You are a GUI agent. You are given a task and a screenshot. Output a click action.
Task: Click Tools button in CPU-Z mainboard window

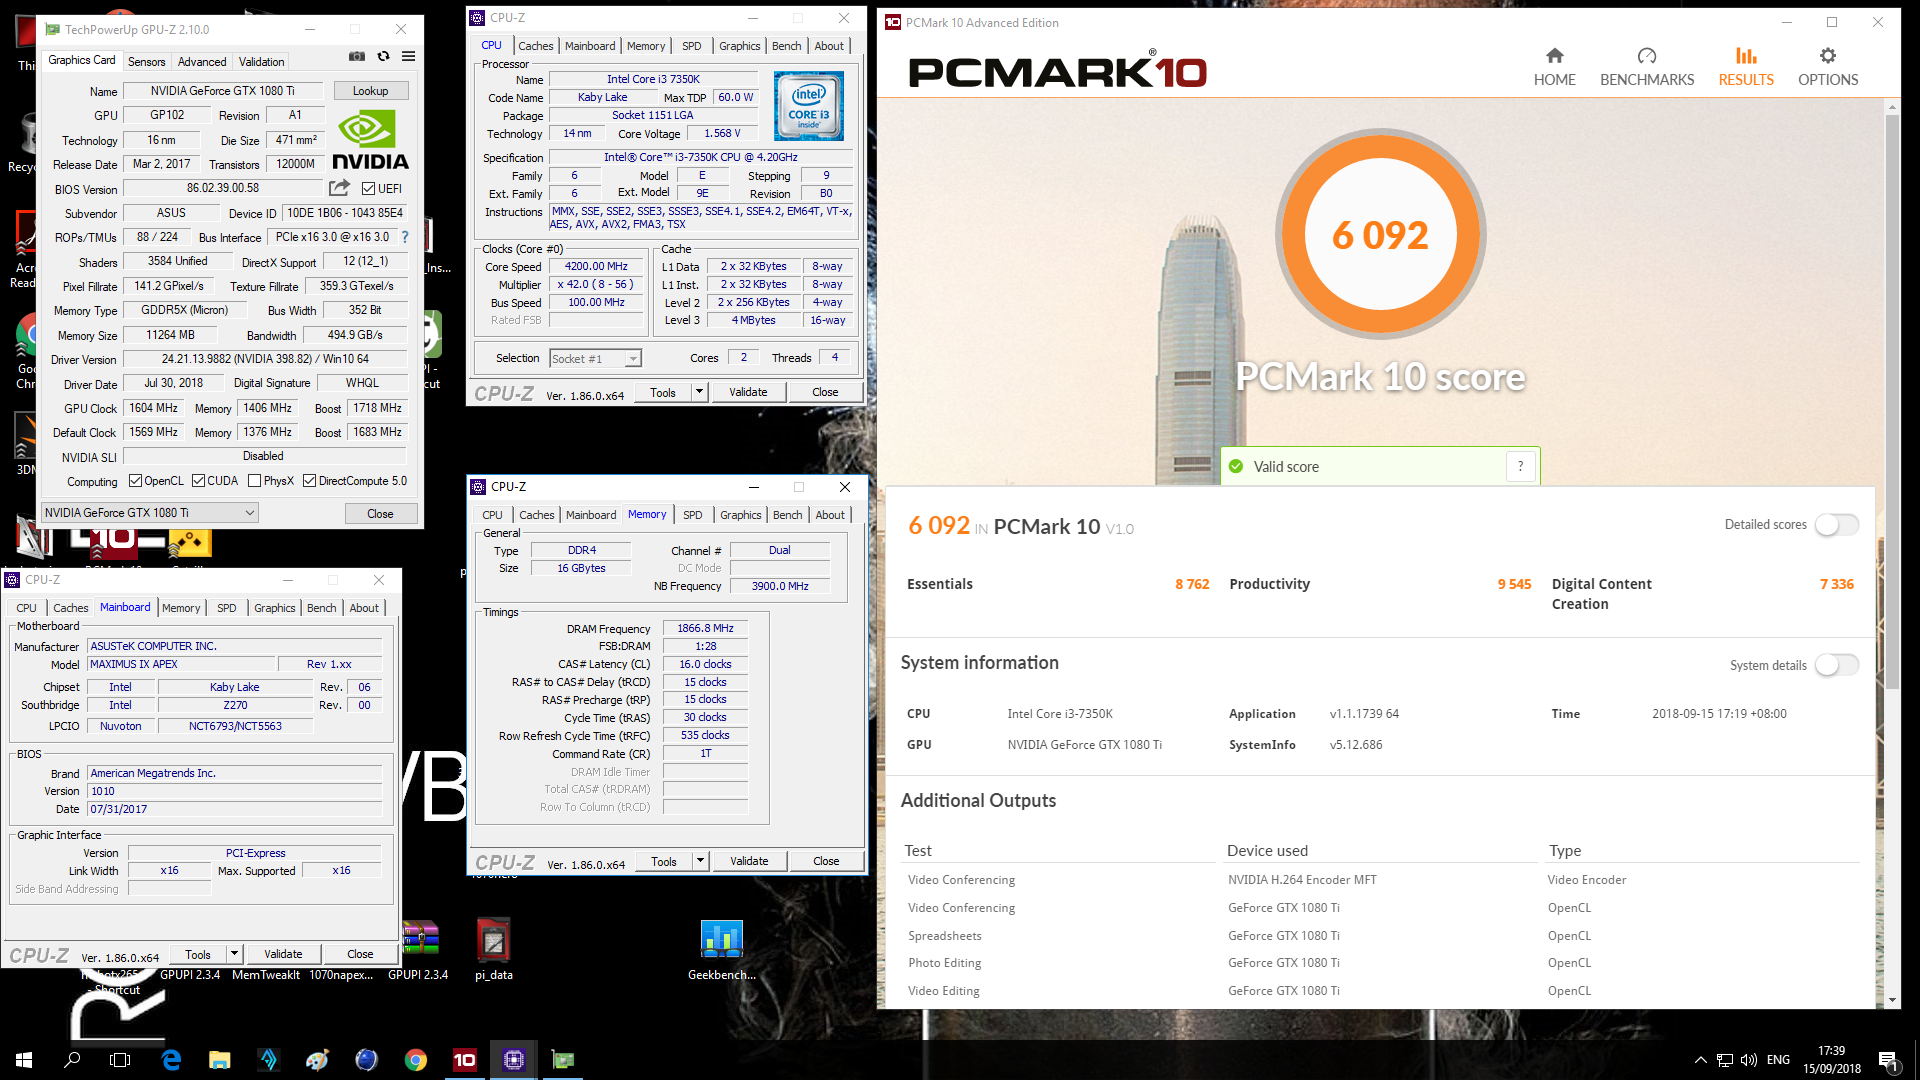tap(198, 954)
